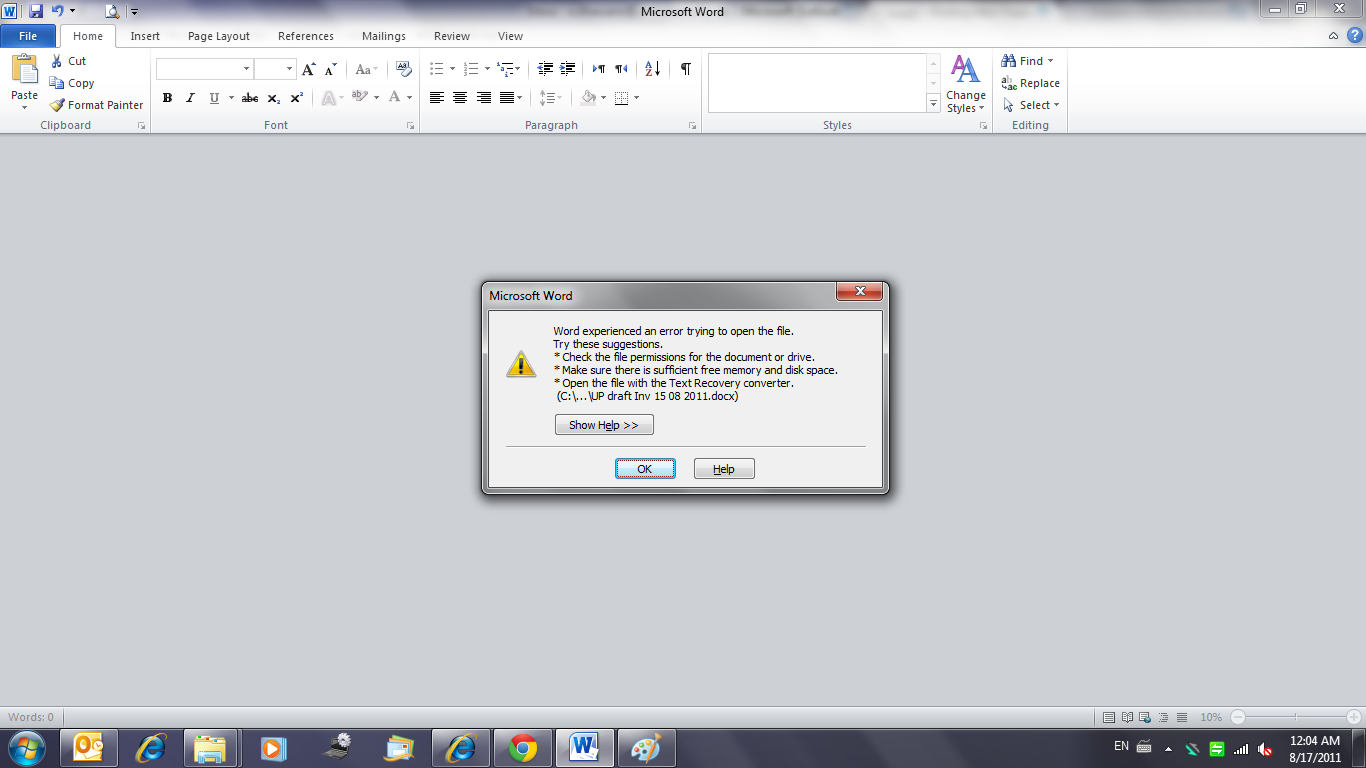Toggle Bold formatting
Image resolution: width=1366 pixels, height=768 pixels.
coord(167,98)
